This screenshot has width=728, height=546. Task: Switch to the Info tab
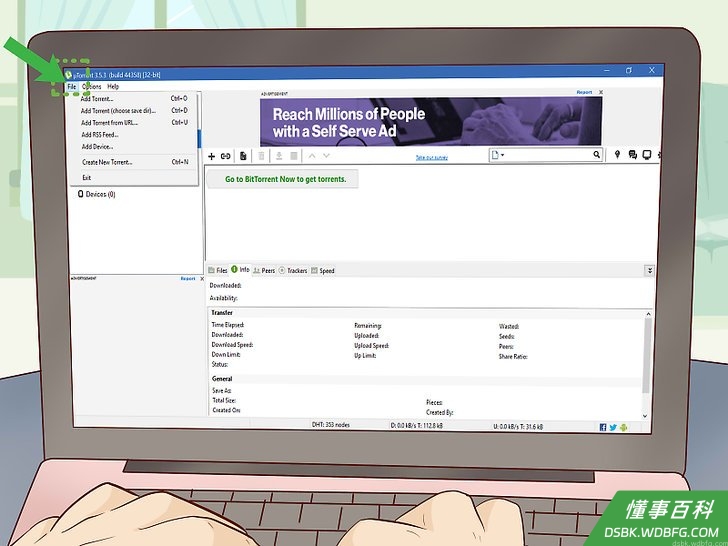click(x=240, y=269)
